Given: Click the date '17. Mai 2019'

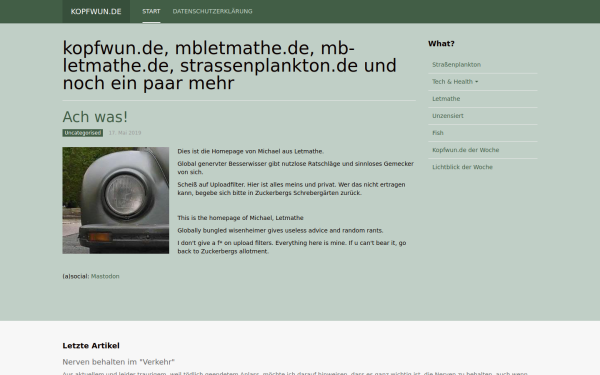Looking at the screenshot, I should [x=125, y=133].
